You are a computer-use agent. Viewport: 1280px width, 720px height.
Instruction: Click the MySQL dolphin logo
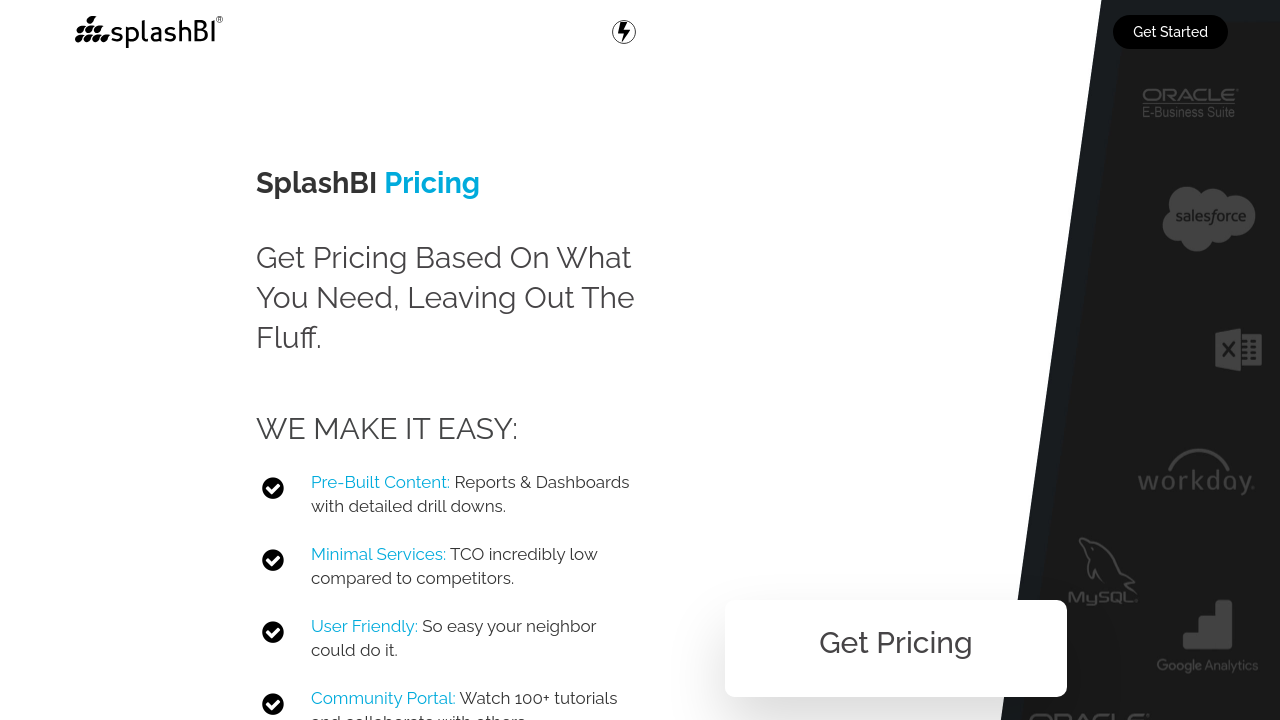pos(1103,572)
